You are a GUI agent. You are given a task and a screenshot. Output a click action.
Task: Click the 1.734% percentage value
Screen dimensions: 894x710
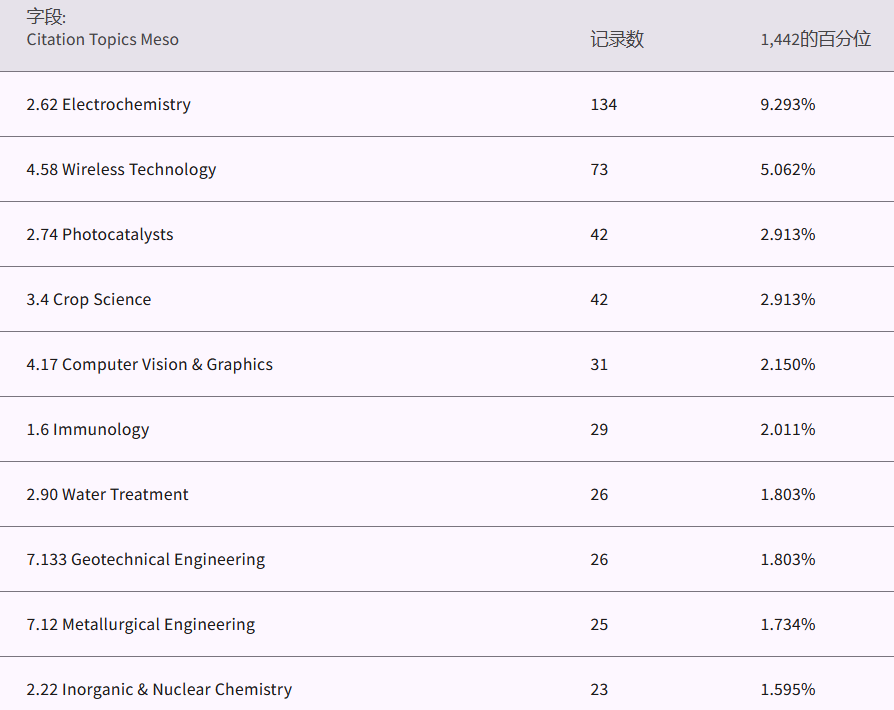click(787, 625)
